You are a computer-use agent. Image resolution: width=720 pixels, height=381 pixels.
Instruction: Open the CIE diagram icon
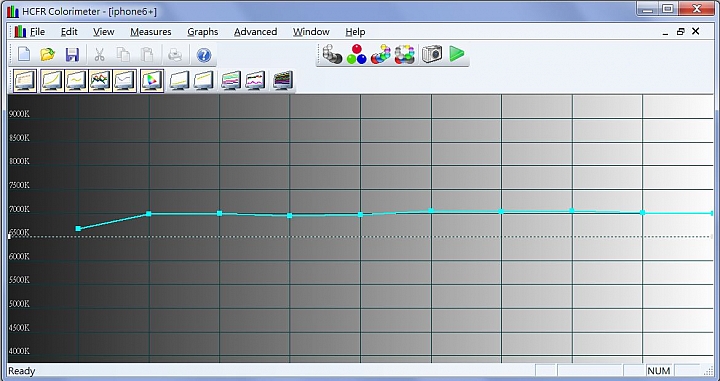(152, 81)
